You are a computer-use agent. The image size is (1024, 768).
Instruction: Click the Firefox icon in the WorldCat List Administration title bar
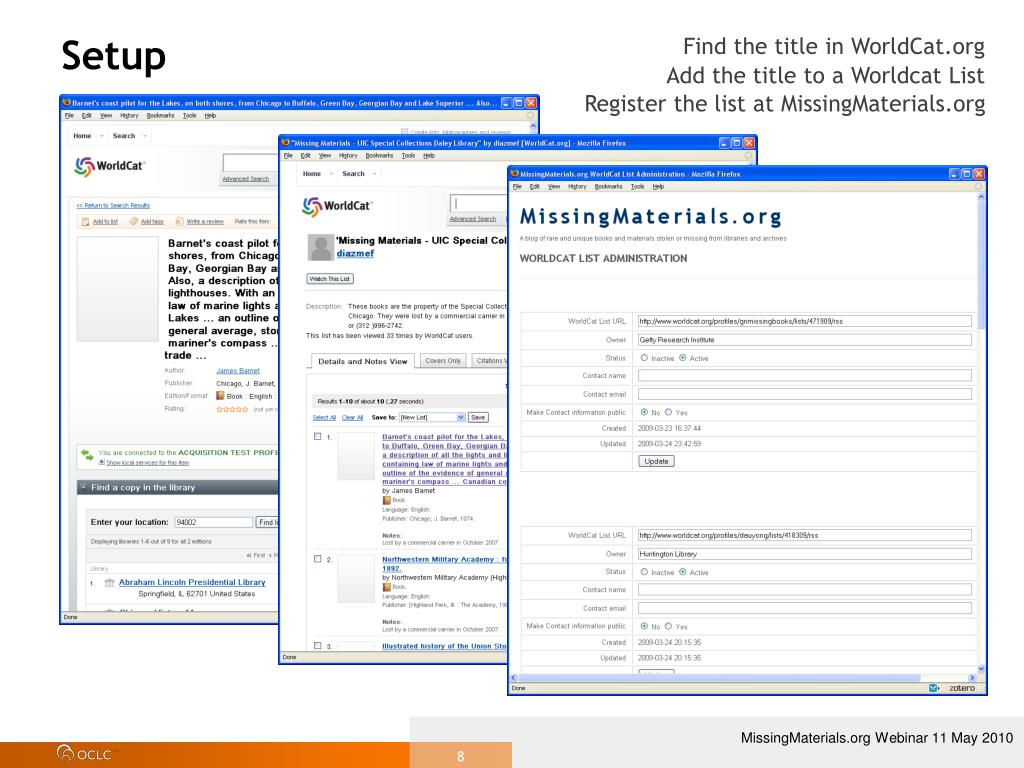point(515,174)
